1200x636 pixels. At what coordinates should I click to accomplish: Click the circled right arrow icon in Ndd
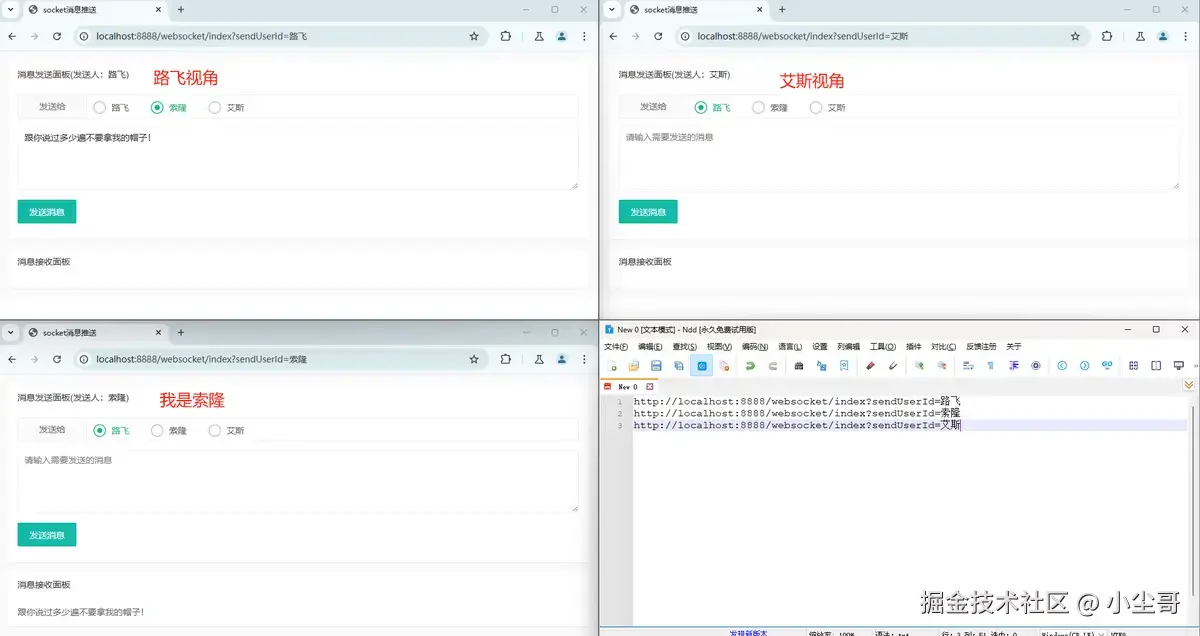1084,365
